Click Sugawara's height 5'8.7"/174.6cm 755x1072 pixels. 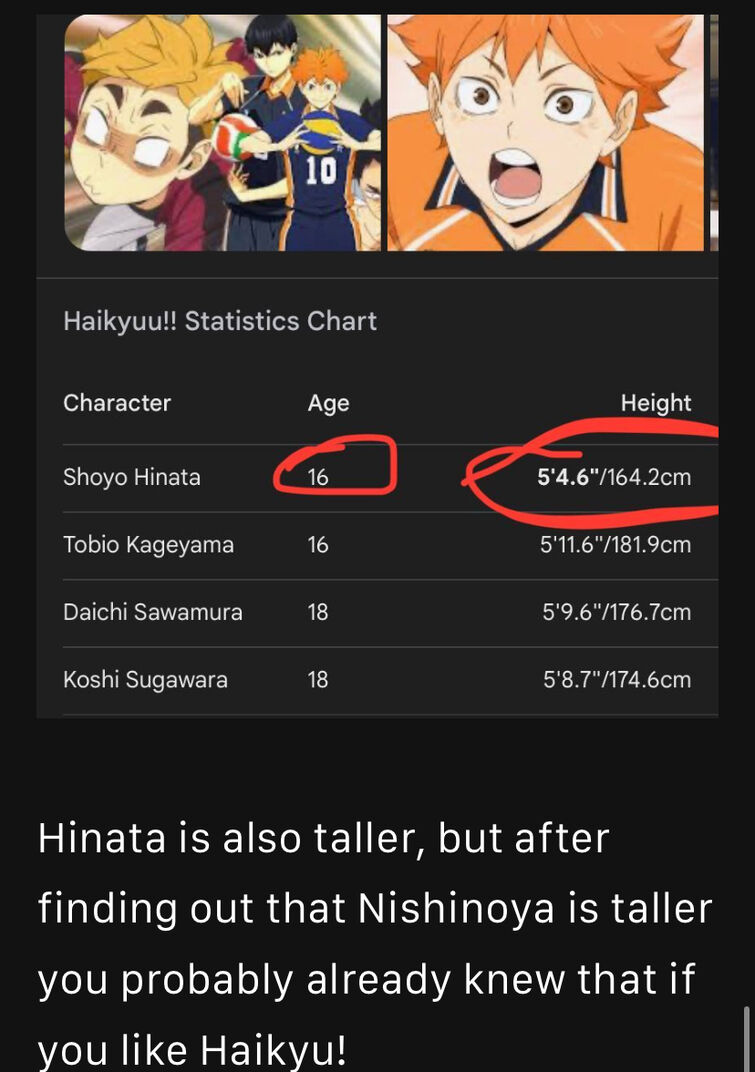click(x=618, y=680)
